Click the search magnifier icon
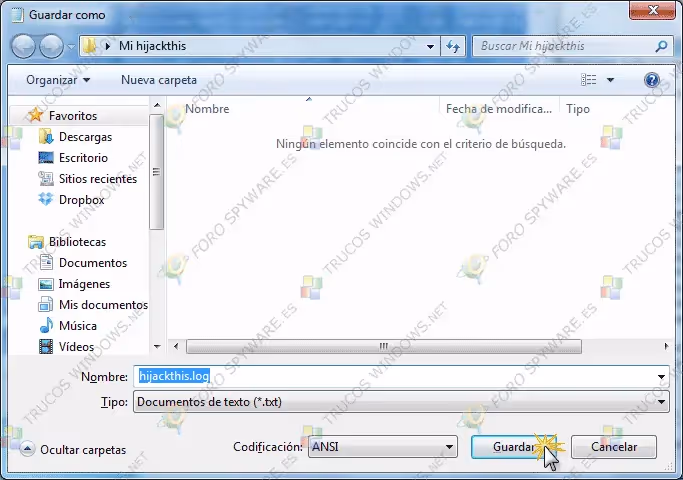The height and width of the screenshot is (480, 683). [661, 46]
